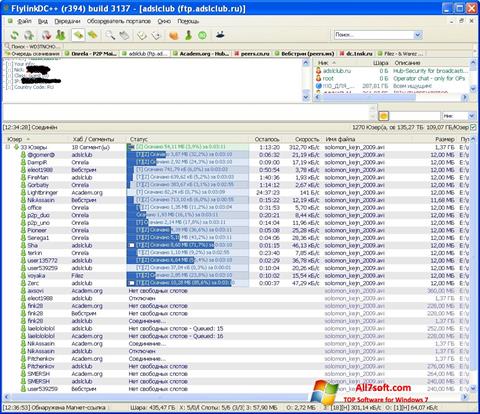
Task: Click the green figure toolbar icon
Action: click(x=188, y=35)
